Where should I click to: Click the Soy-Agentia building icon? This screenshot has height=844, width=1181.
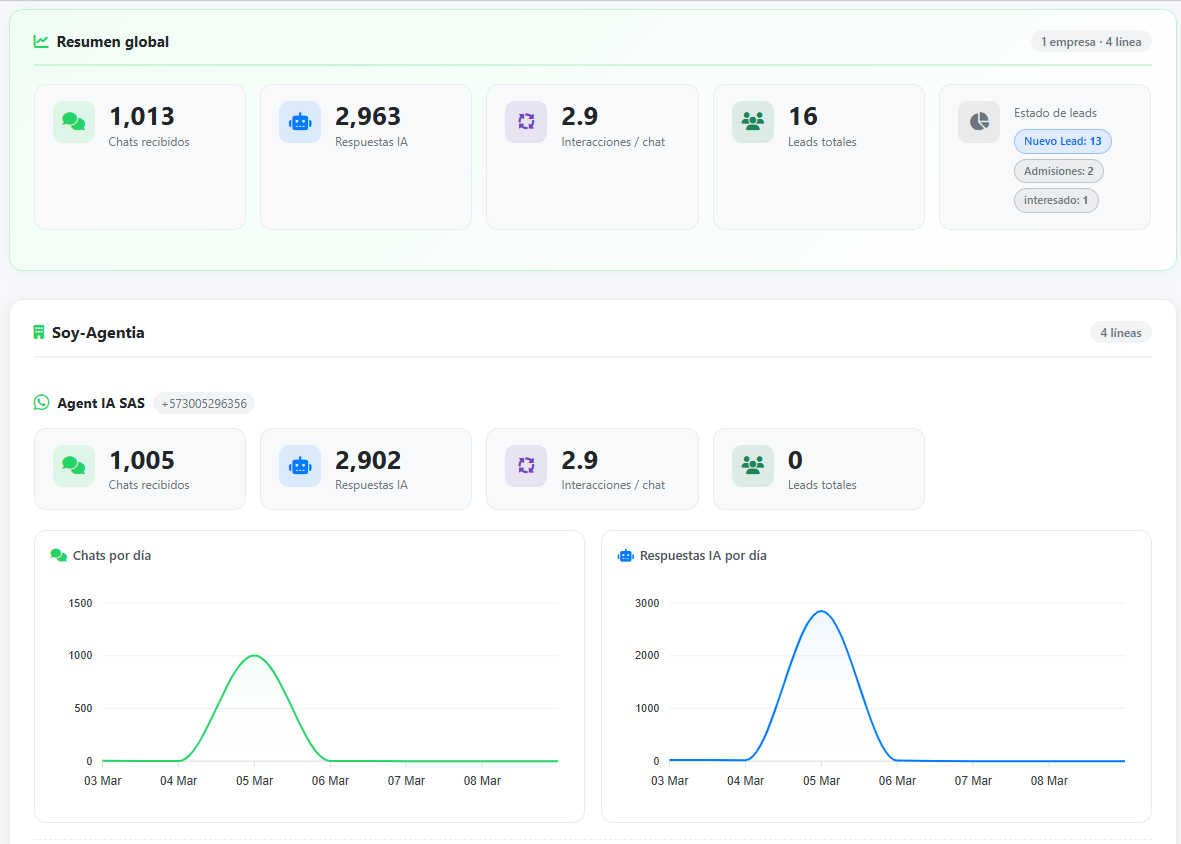[39, 332]
